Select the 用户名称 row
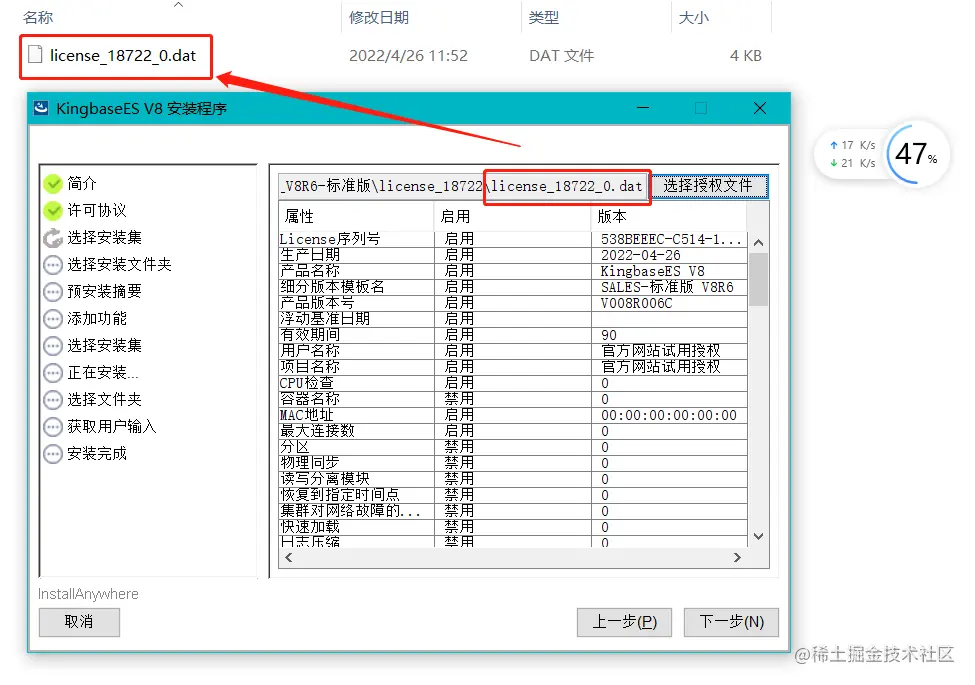Screen dimensions: 975x685 coord(513,351)
